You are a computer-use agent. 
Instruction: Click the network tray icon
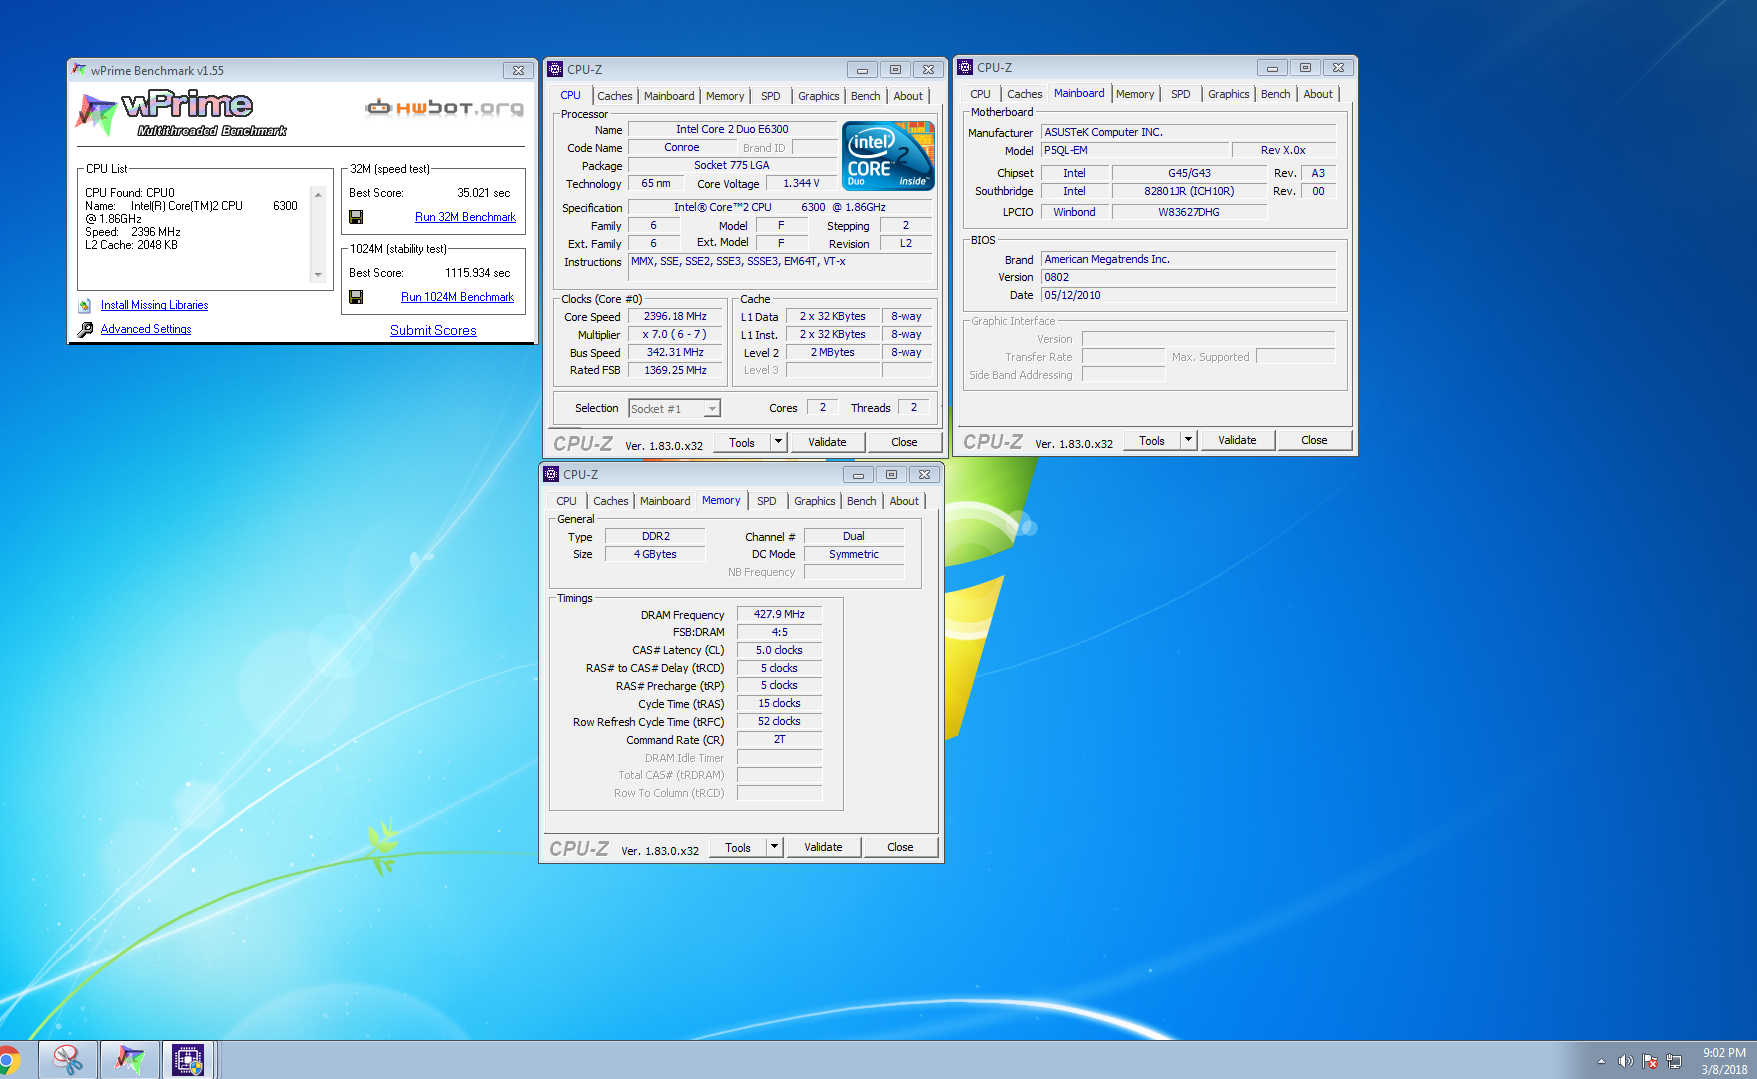(1674, 1061)
